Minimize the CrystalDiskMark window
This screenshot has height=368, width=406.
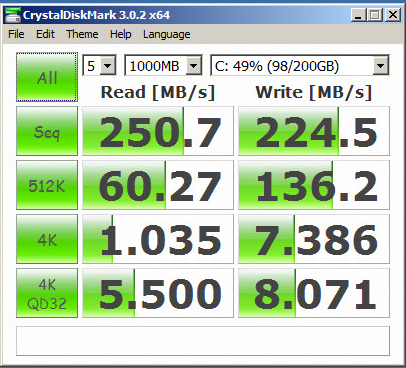(359, 15)
